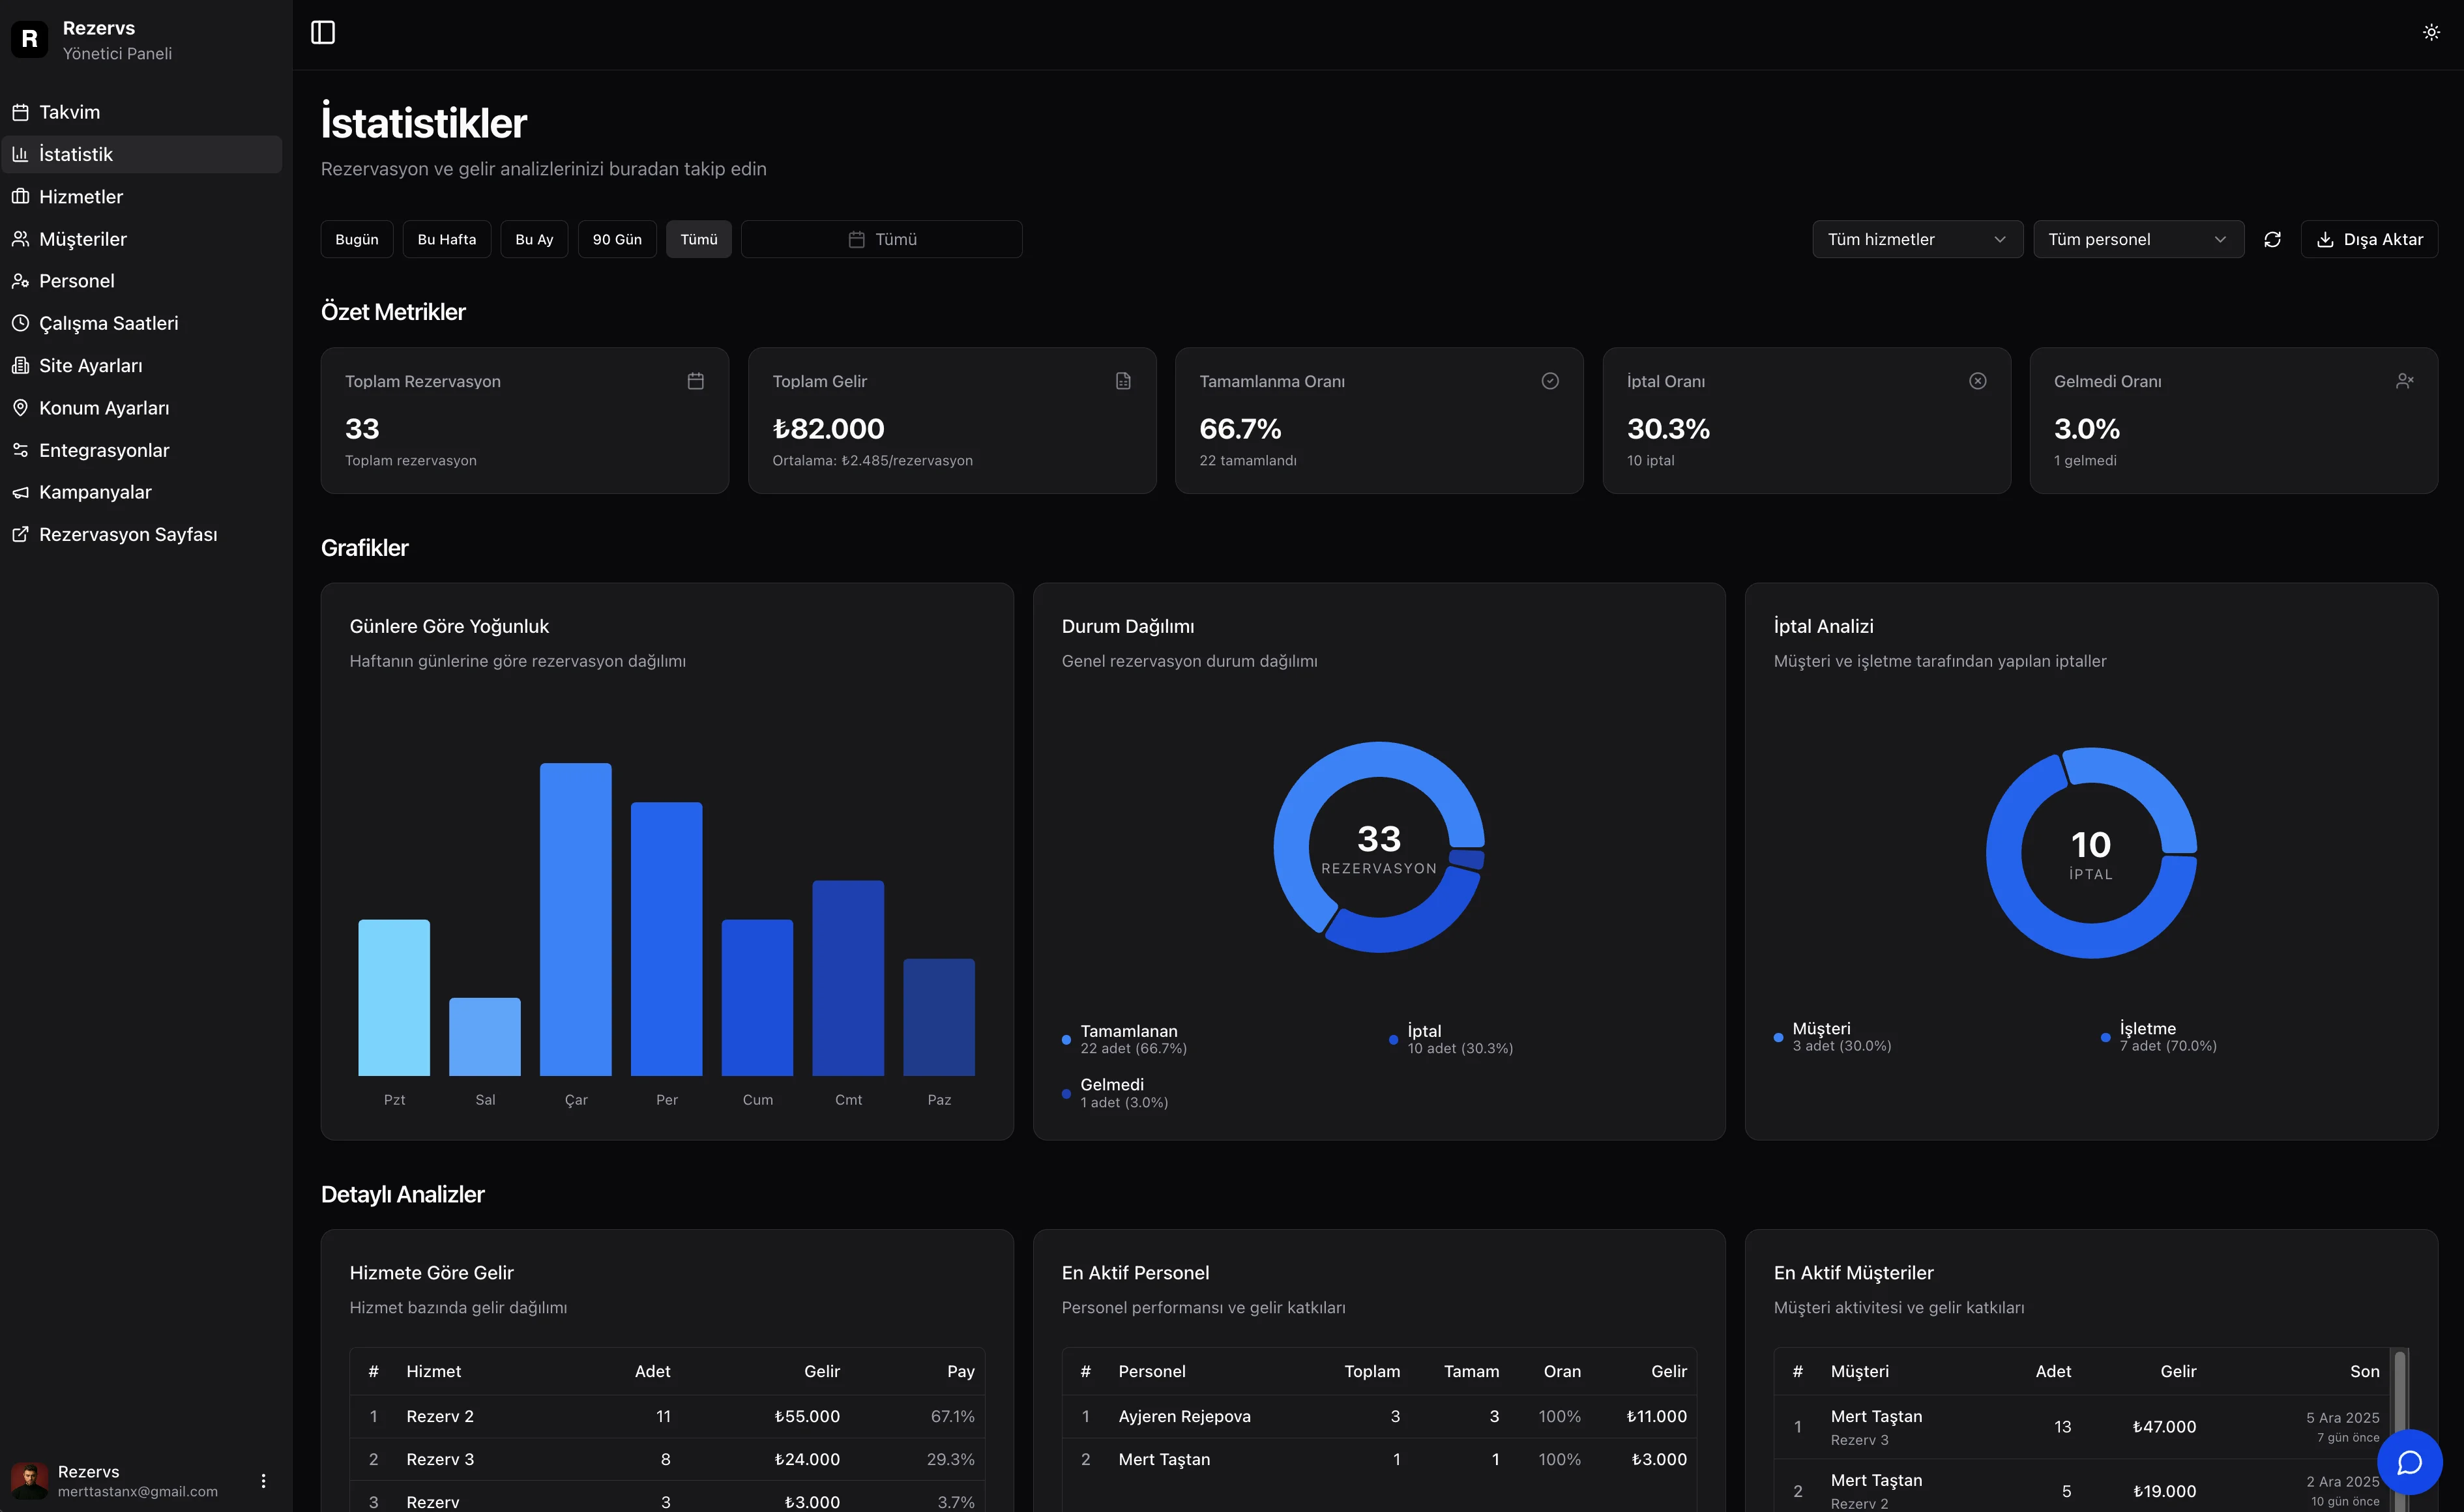The height and width of the screenshot is (1512, 2464).
Task: Toggle the sidebar with the panel icon
Action: tap(323, 32)
